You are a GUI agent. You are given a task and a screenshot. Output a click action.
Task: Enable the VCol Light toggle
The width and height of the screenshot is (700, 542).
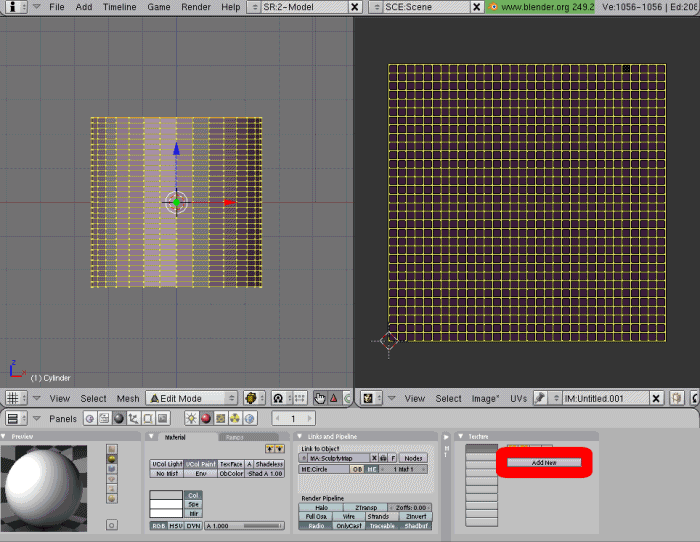(166, 464)
